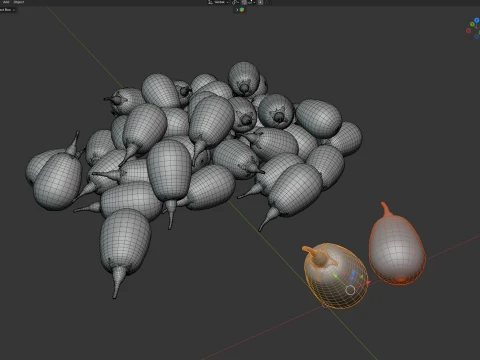
Task: Click the dim blue negative Z gizmo circle
Action: (x=477, y=36)
